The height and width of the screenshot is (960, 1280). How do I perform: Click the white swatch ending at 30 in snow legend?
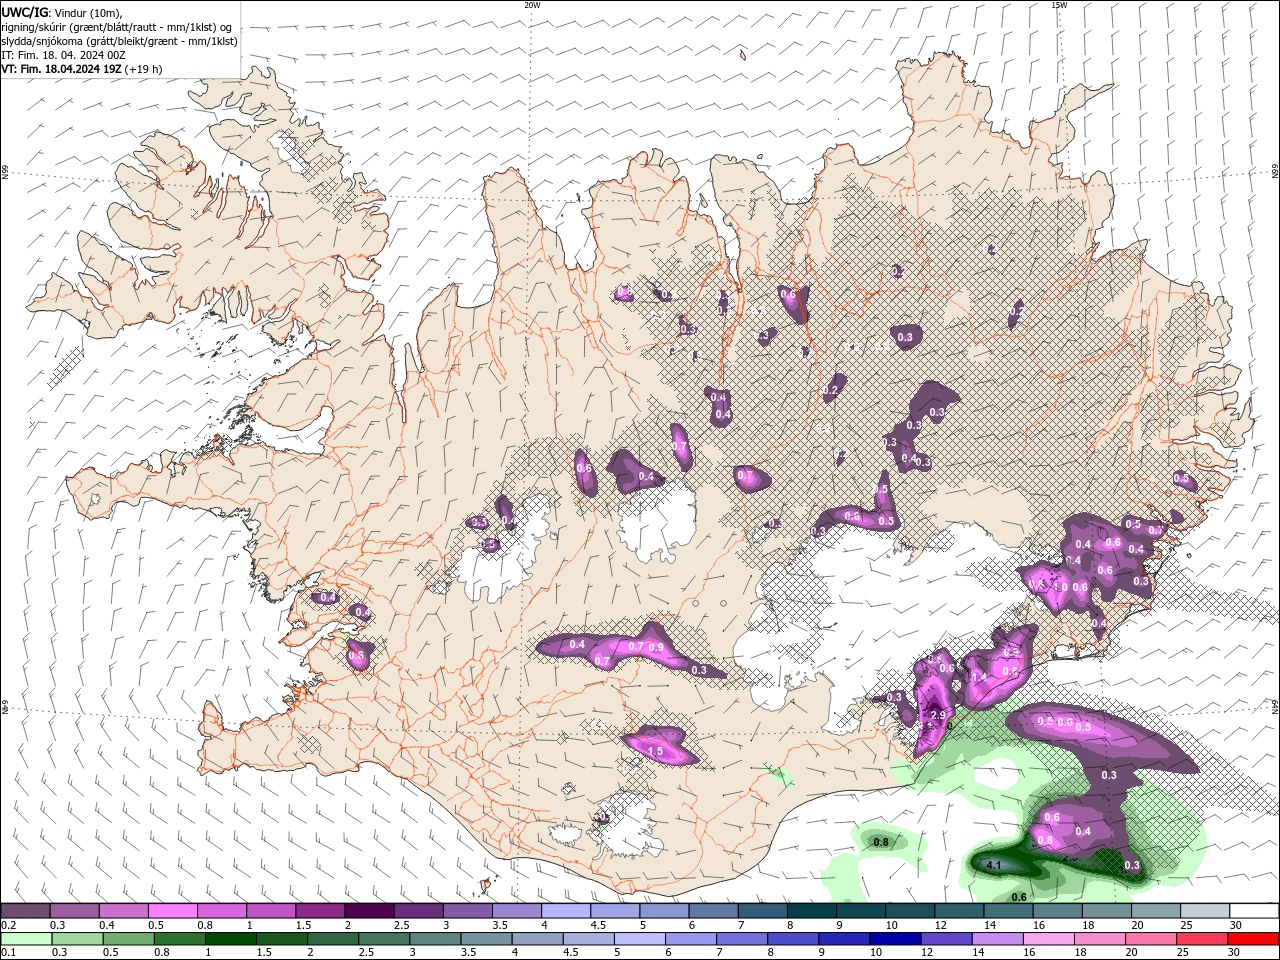point(1254,911)
